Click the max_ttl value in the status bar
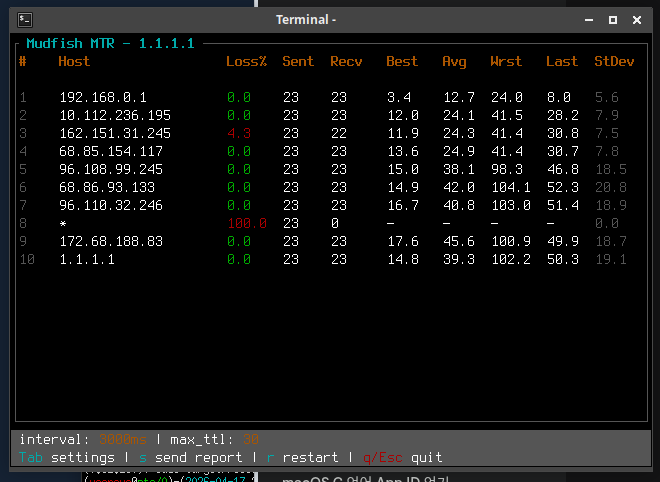This screenshot has width=660, height=482. click(250, 439)
